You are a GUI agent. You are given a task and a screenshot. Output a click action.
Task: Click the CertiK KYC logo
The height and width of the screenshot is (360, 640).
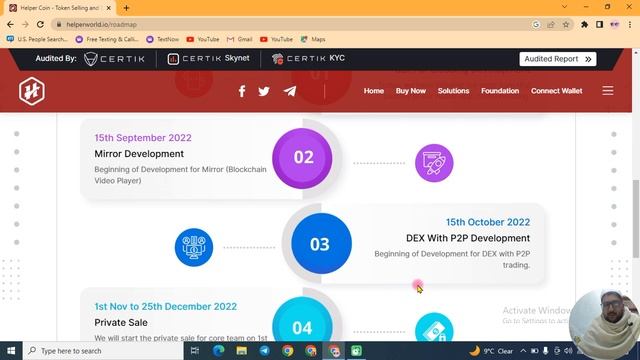[308, 59]
